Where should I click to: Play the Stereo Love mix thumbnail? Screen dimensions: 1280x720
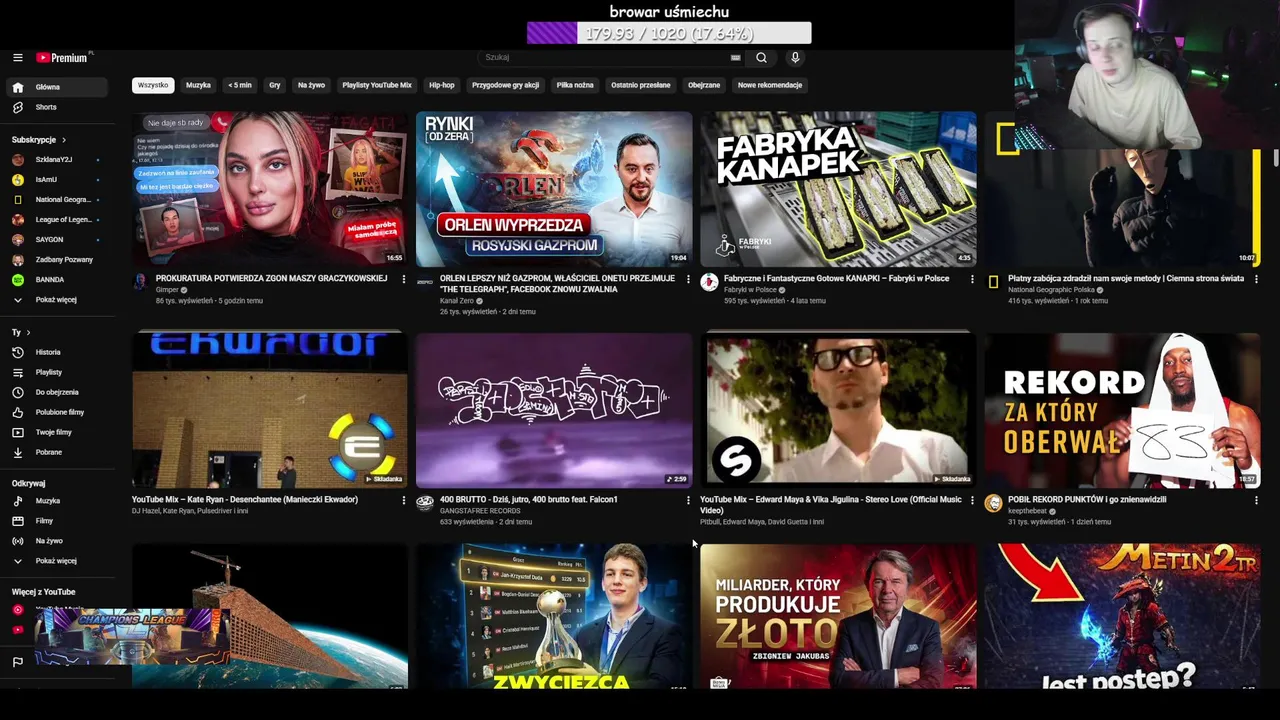click(838, 410)
